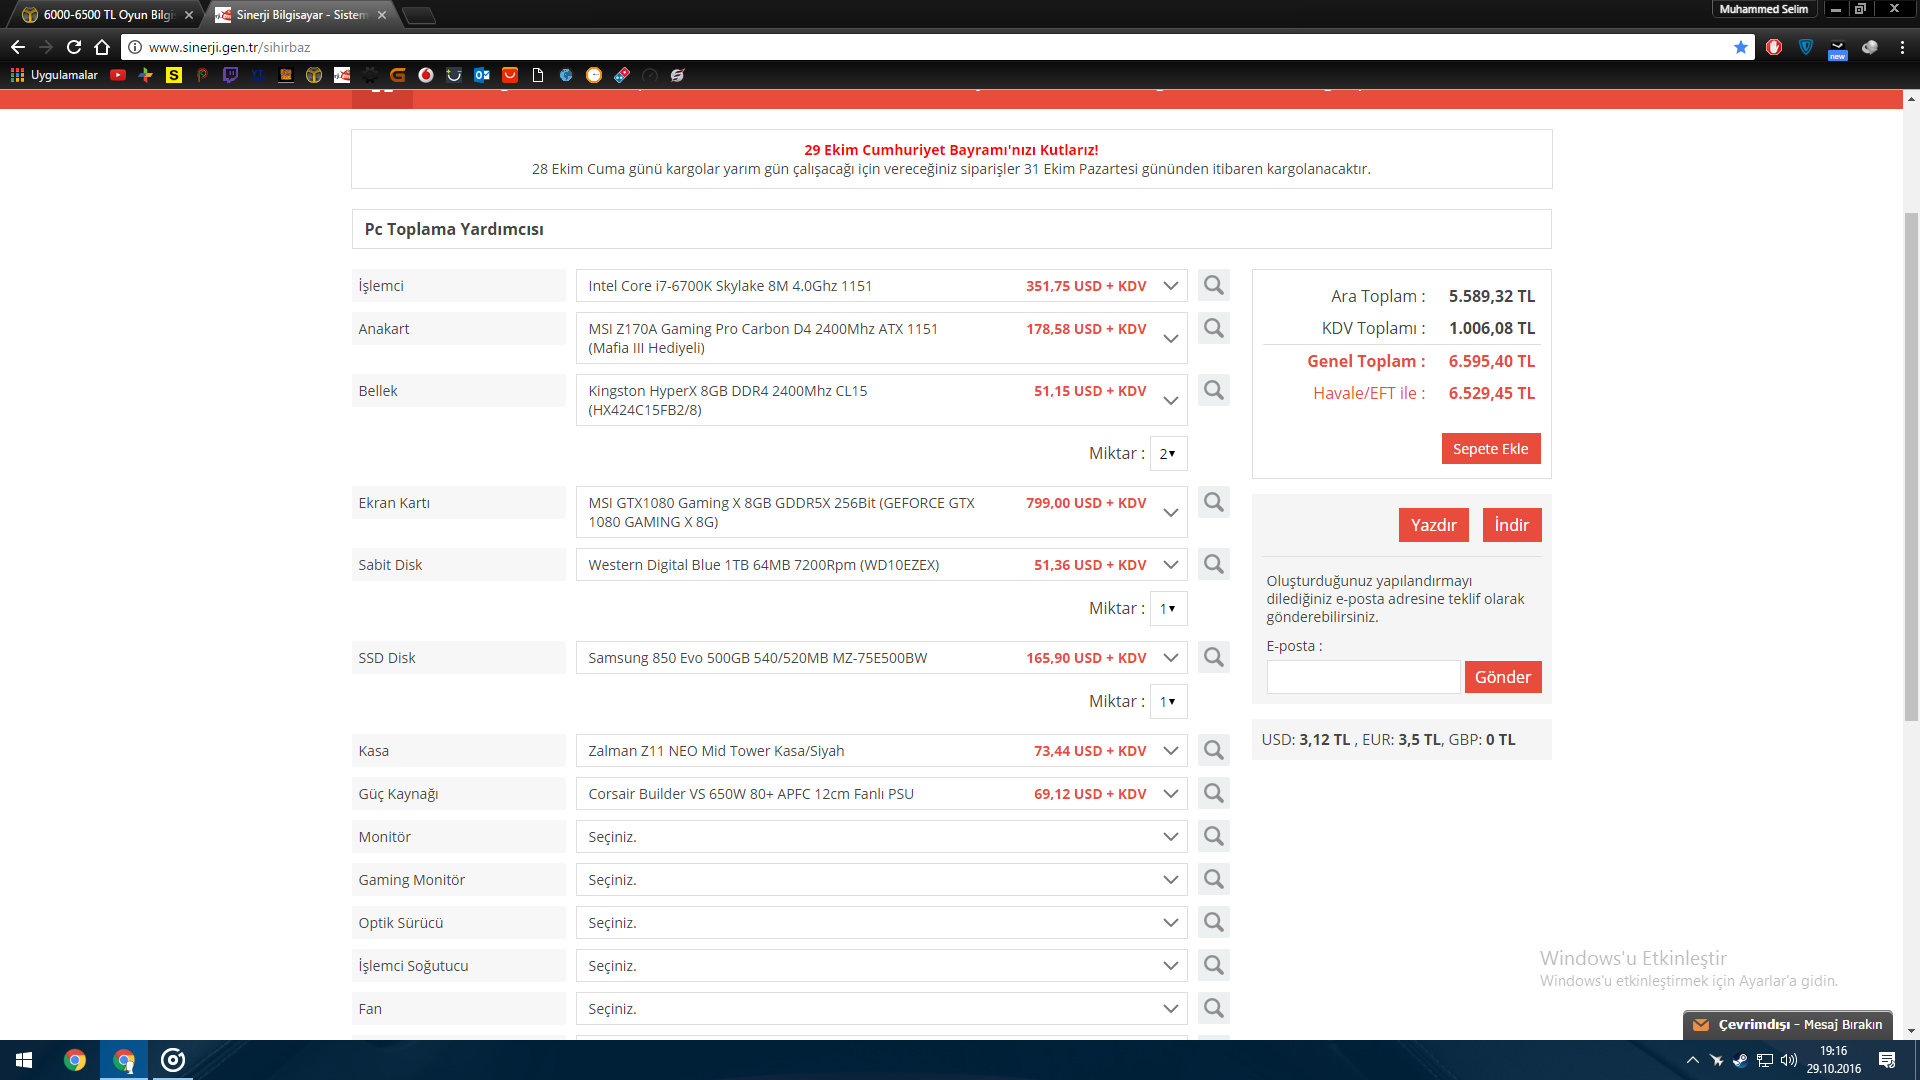Expand the İşlemci product dropdown

1170,286
